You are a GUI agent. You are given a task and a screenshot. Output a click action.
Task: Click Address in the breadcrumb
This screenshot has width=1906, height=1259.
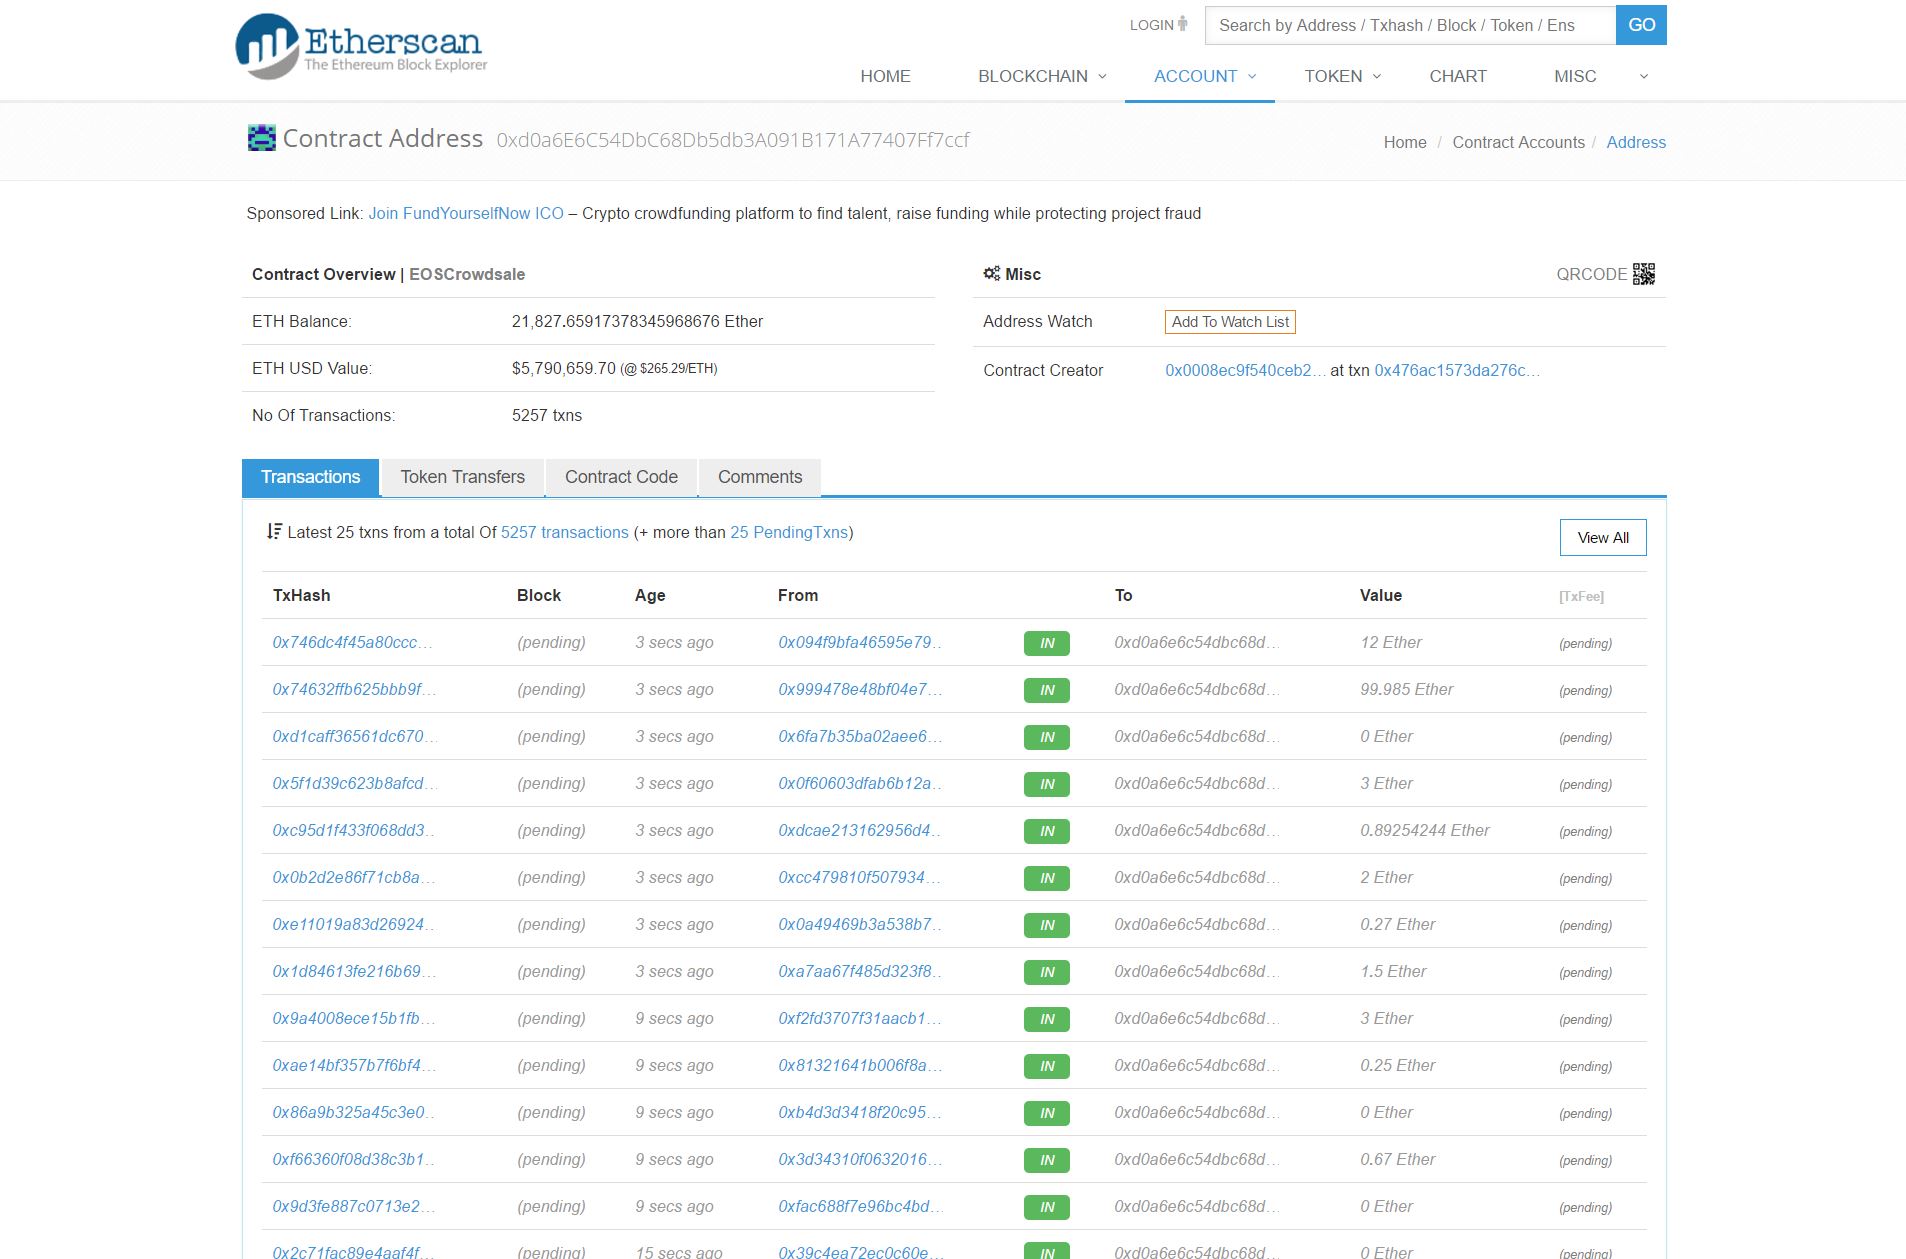1636,142
